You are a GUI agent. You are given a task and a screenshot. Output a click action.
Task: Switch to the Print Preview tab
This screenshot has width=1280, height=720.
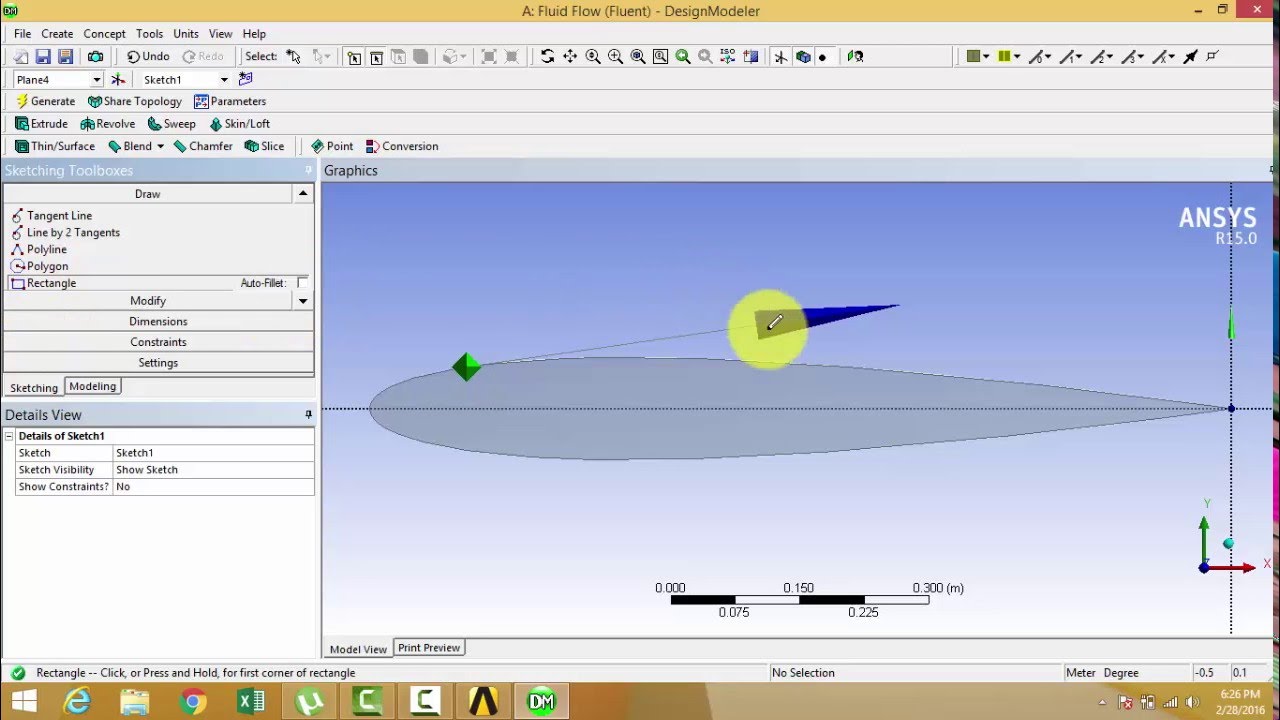click(429, 648)
